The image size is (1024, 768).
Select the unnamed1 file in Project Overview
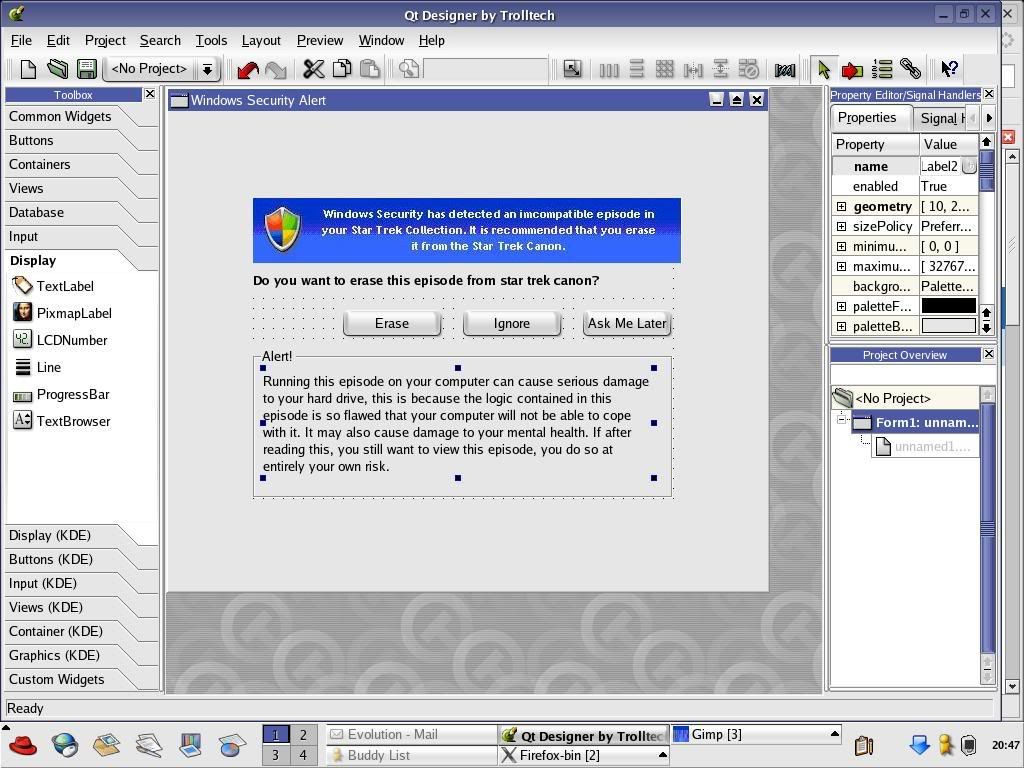925,447
